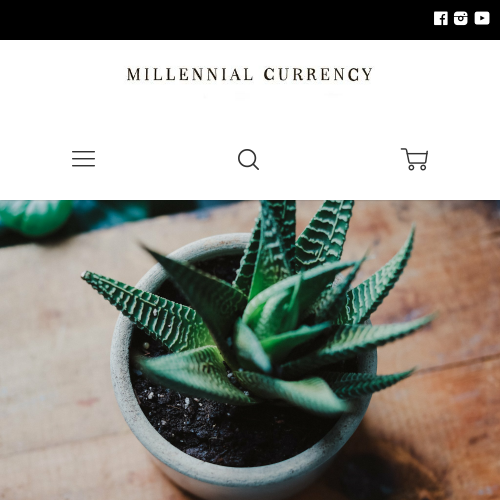
Task: Launch site search from header
Action: [249, 159]
